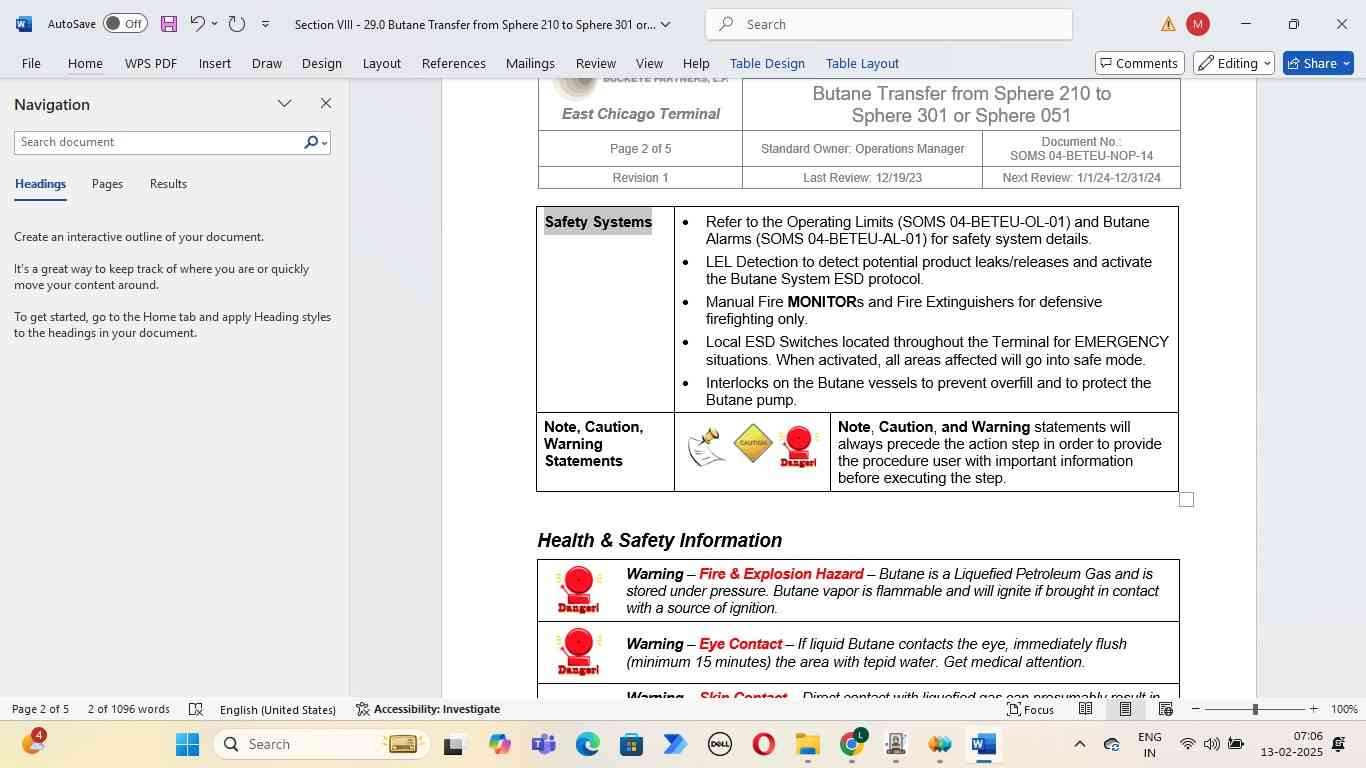The width and height of the screenshot is (1366, 768).
Task: Click the 100% zoom level
Action: click(x=1344, y=709)
